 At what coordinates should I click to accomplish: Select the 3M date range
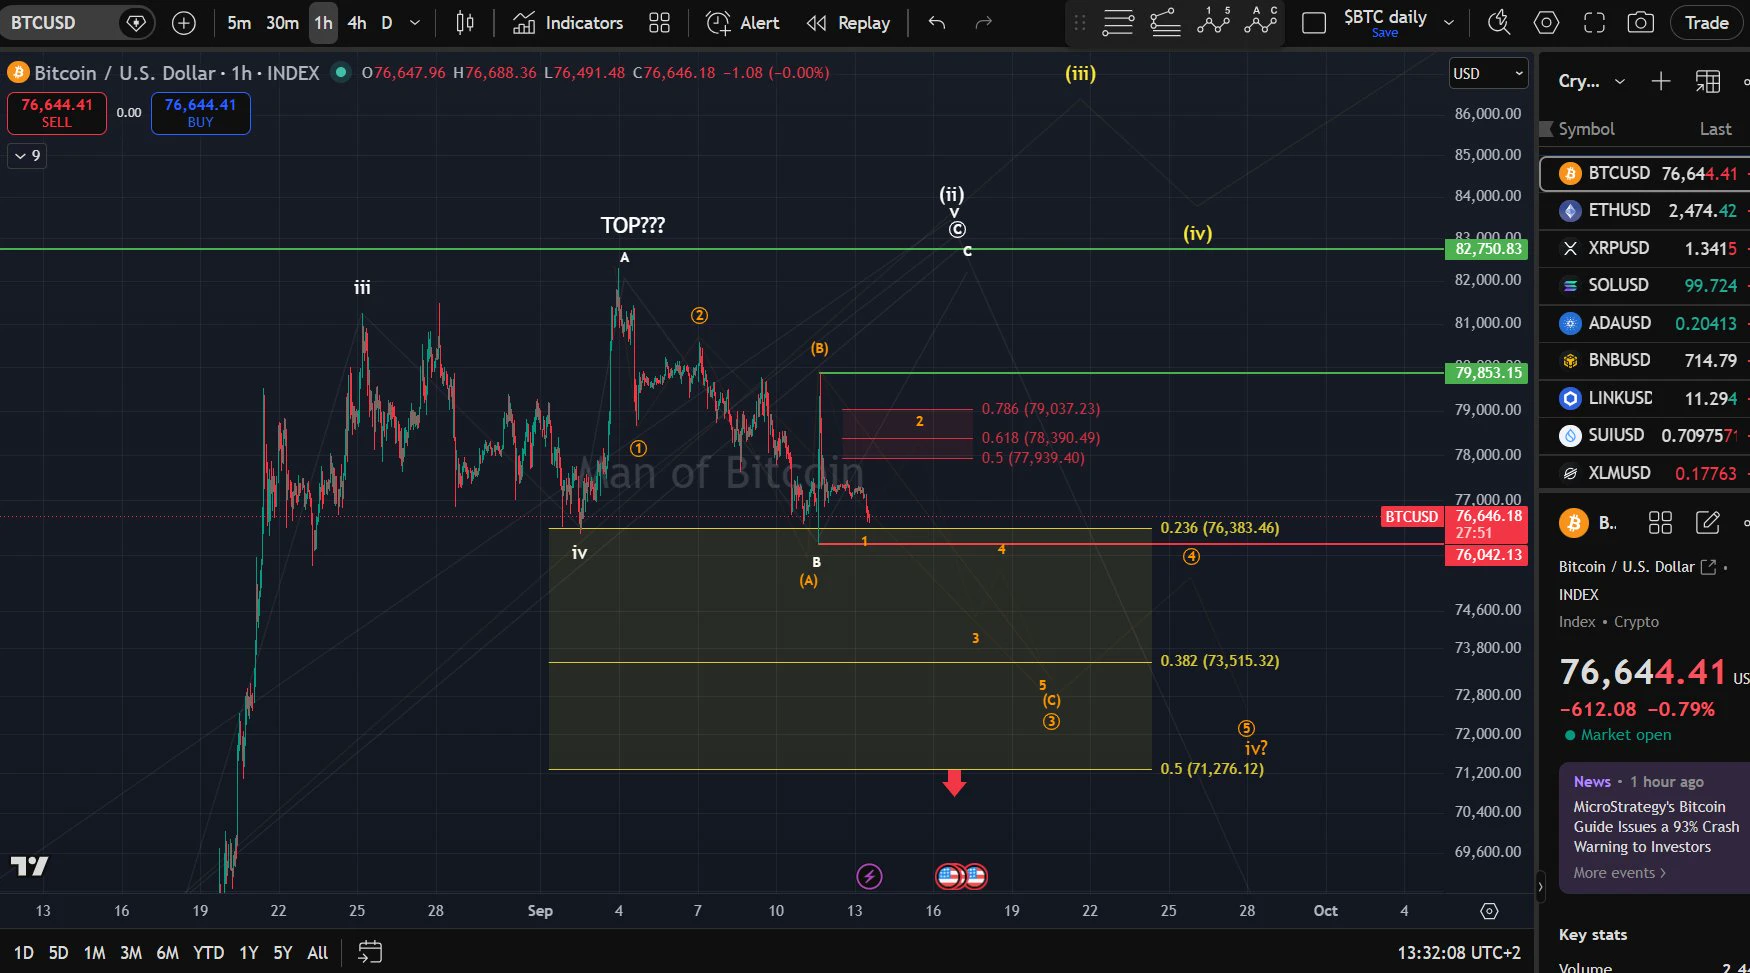coord(131,953)
